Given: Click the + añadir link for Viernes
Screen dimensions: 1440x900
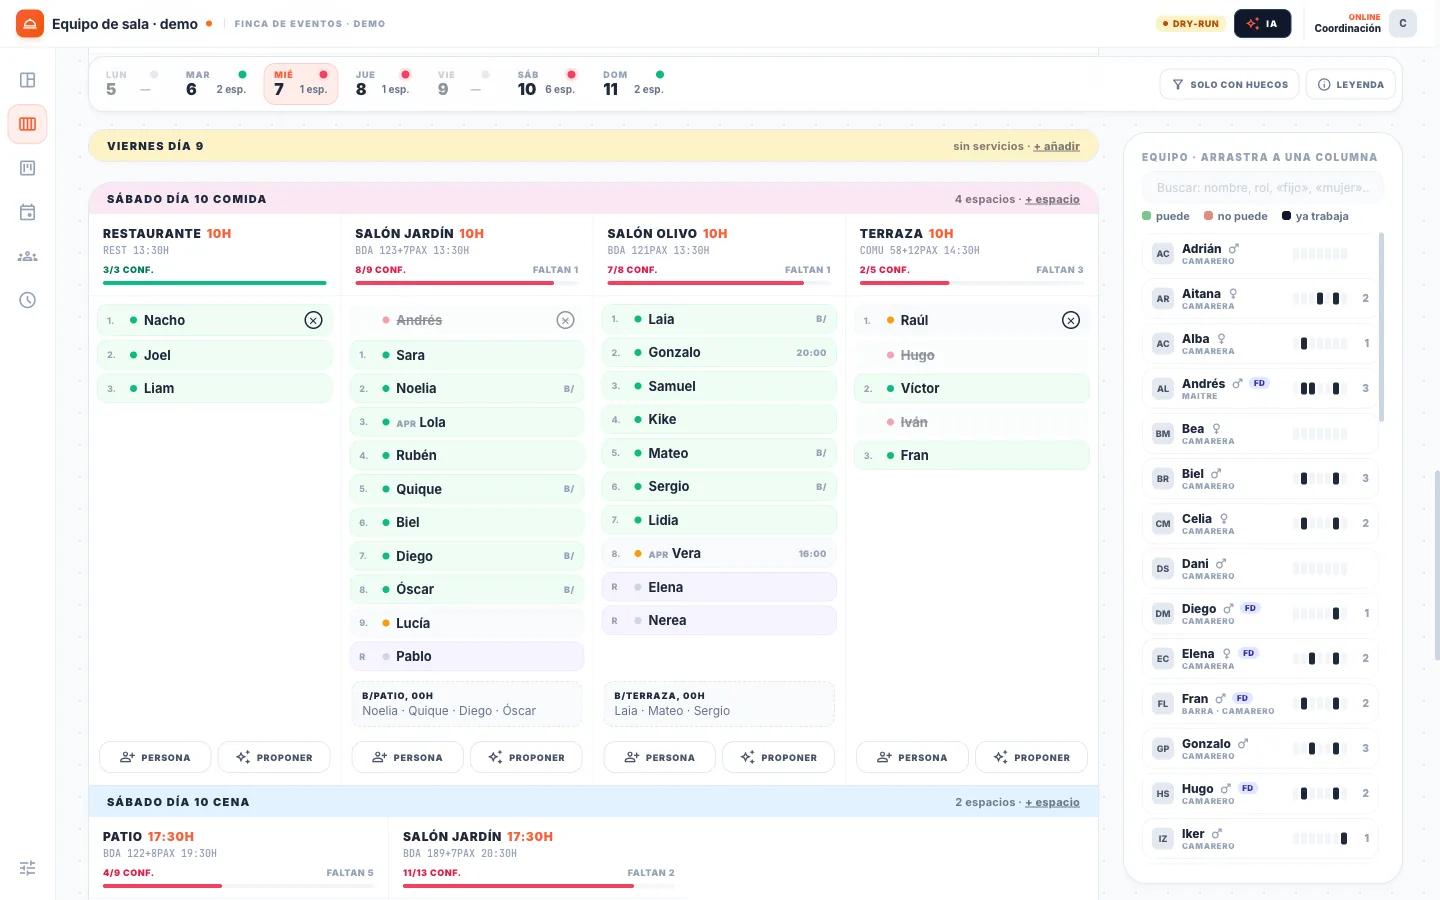Looking at the screenshot, I should [1056, 146].
